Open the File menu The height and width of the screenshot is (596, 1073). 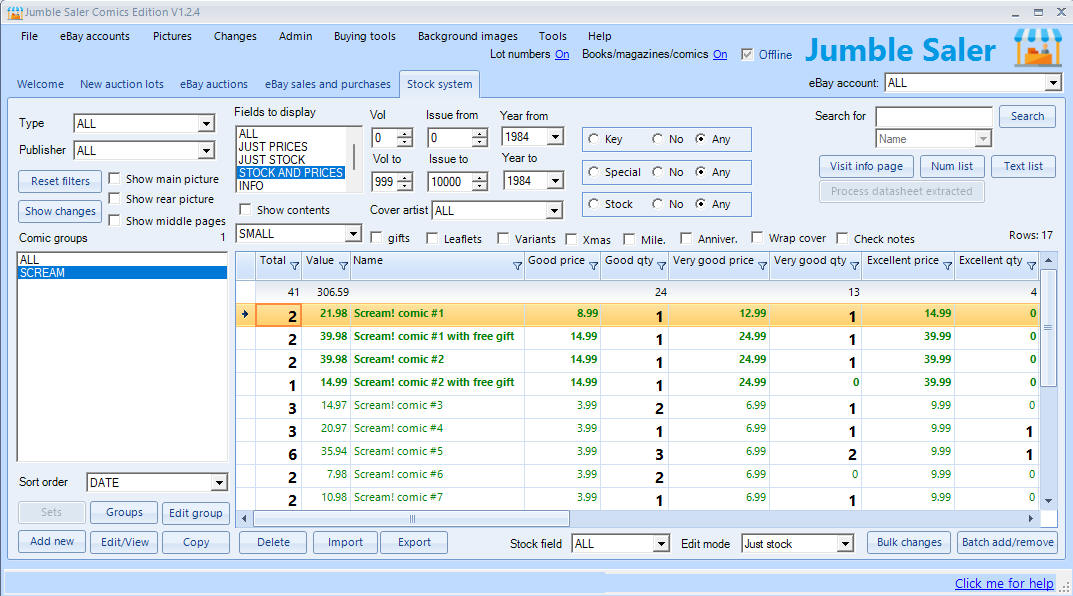point(29,36)
